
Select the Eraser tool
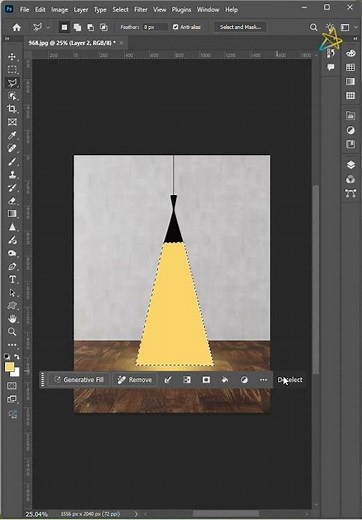coord(12,201)
